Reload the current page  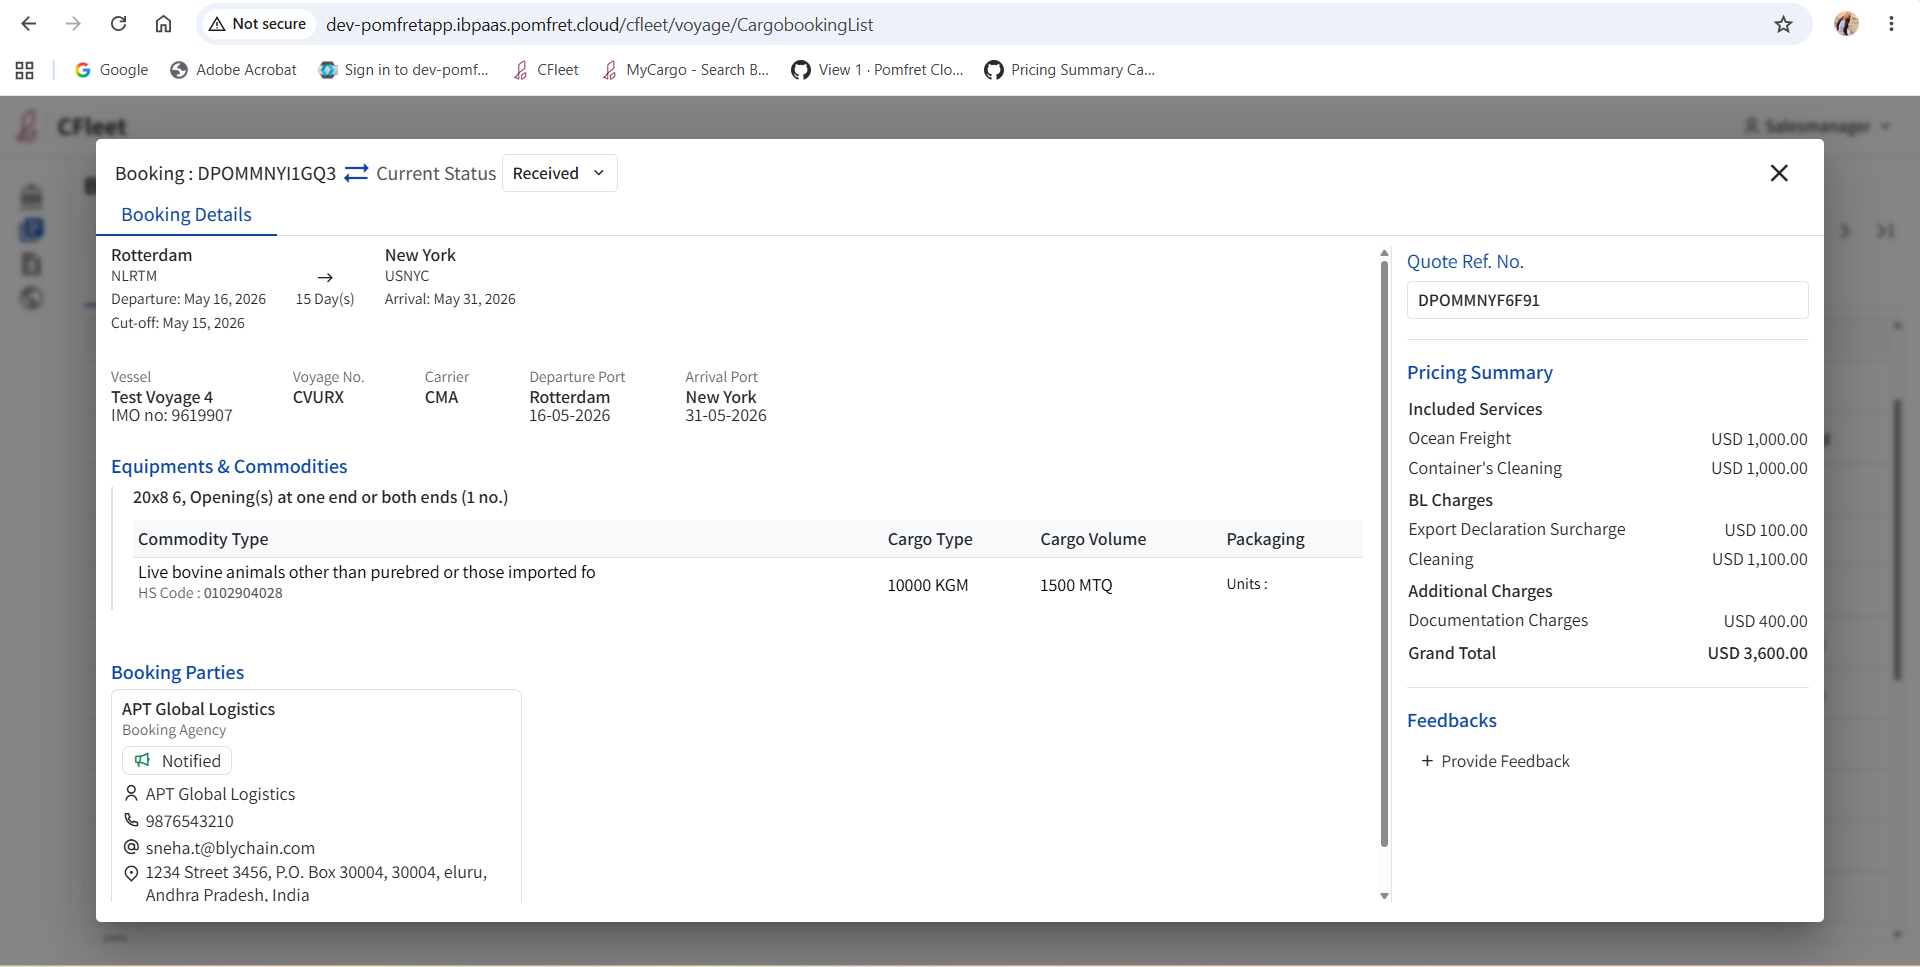click(118, 24)
